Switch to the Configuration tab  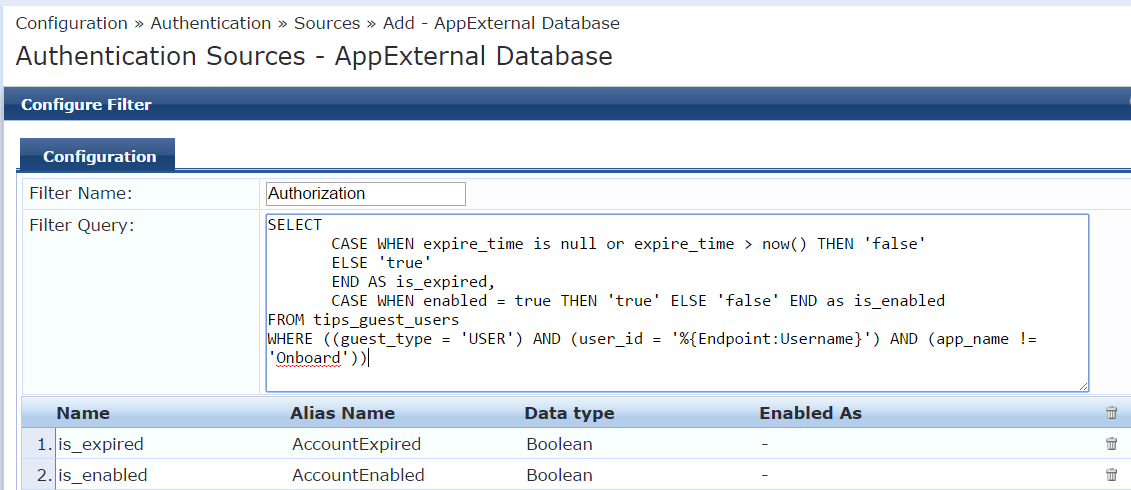[98, 156]
